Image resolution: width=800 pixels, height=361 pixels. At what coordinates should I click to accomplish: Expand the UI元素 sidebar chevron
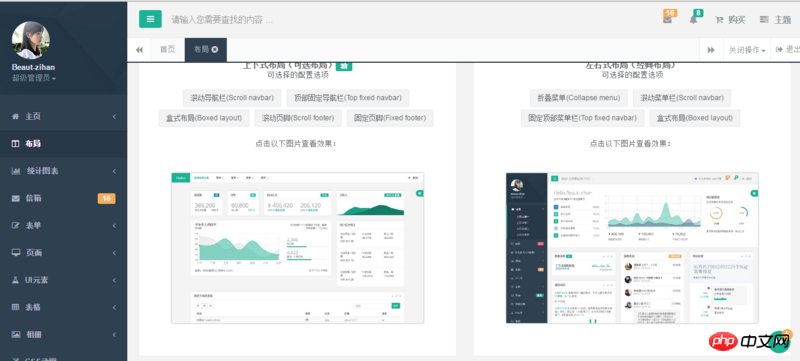[114, 280]
